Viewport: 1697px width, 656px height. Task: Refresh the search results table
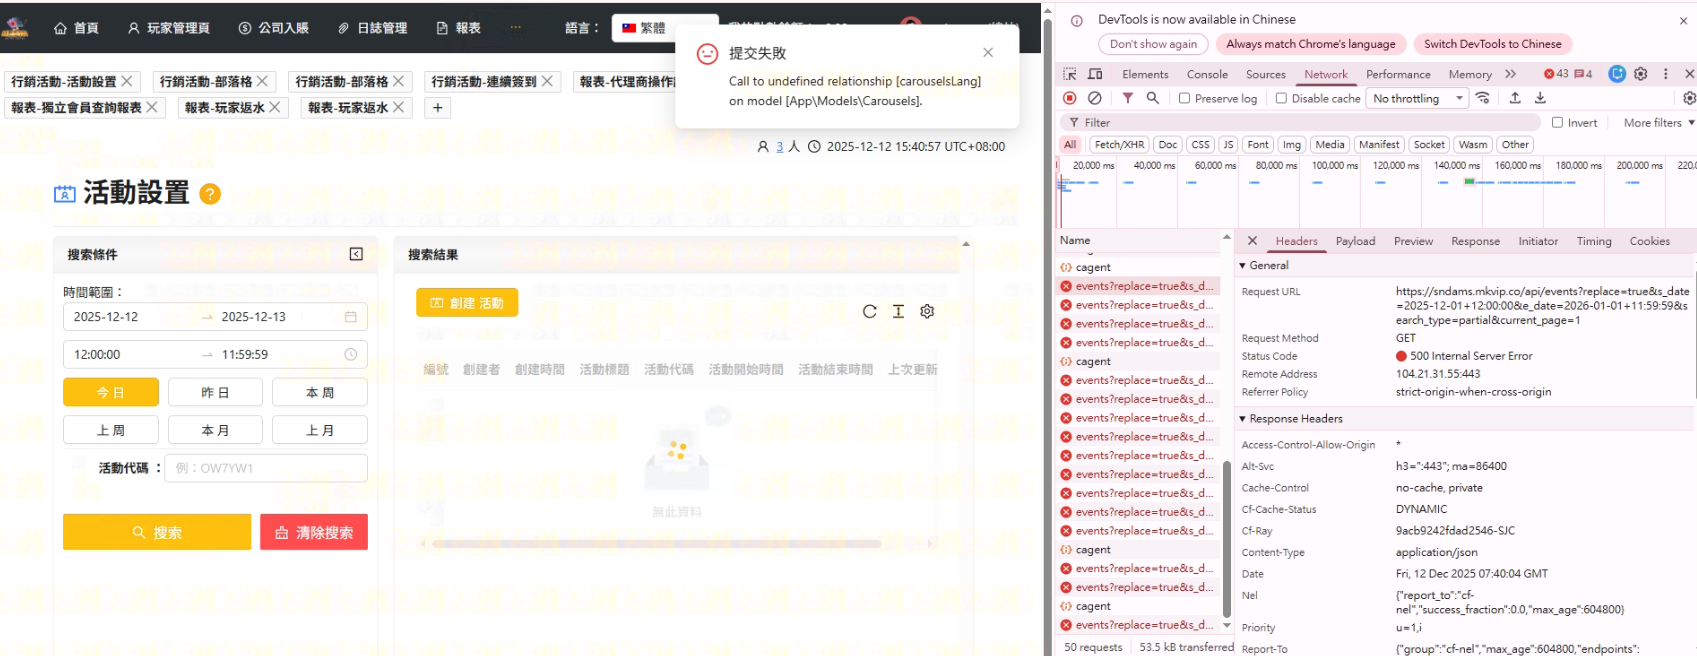click(x=869, y=311)
